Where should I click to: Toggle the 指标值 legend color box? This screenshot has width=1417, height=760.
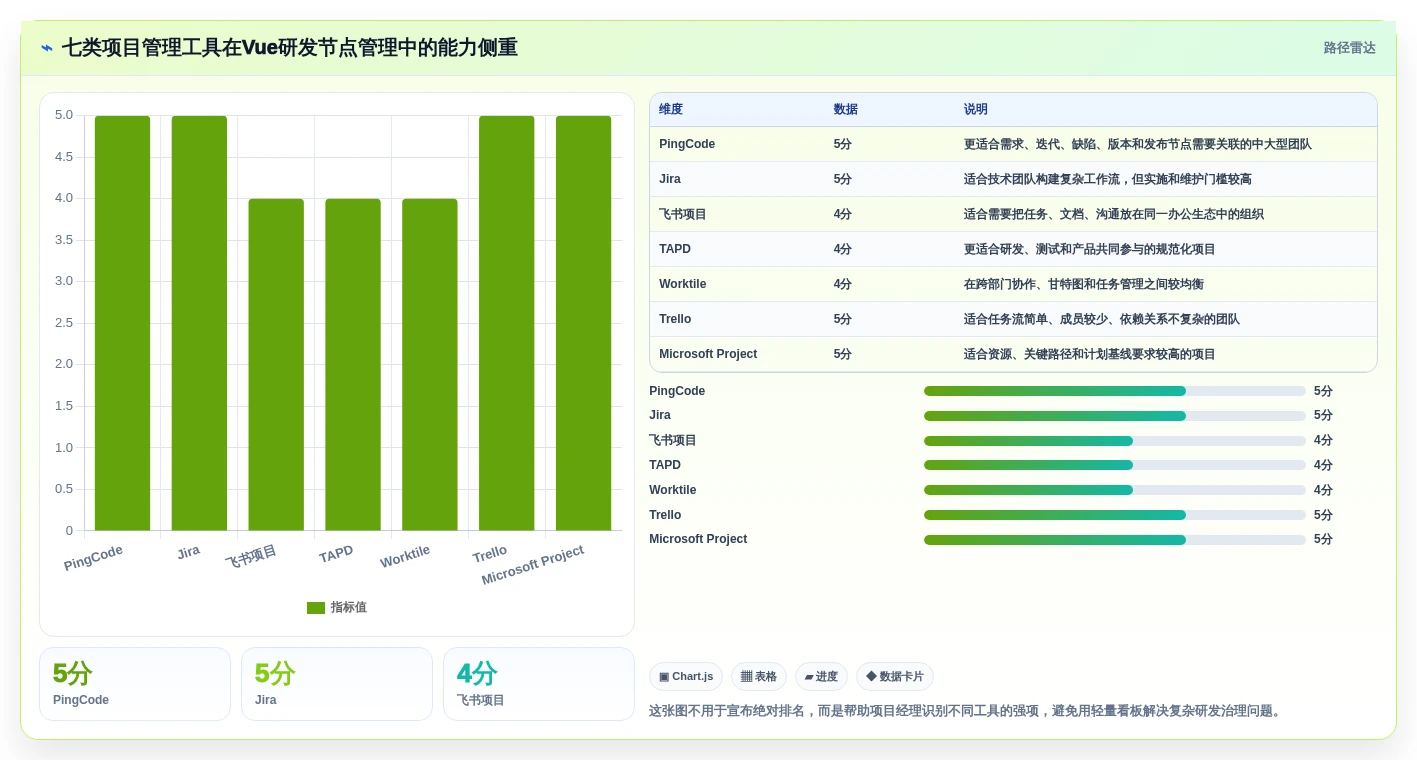316,608
